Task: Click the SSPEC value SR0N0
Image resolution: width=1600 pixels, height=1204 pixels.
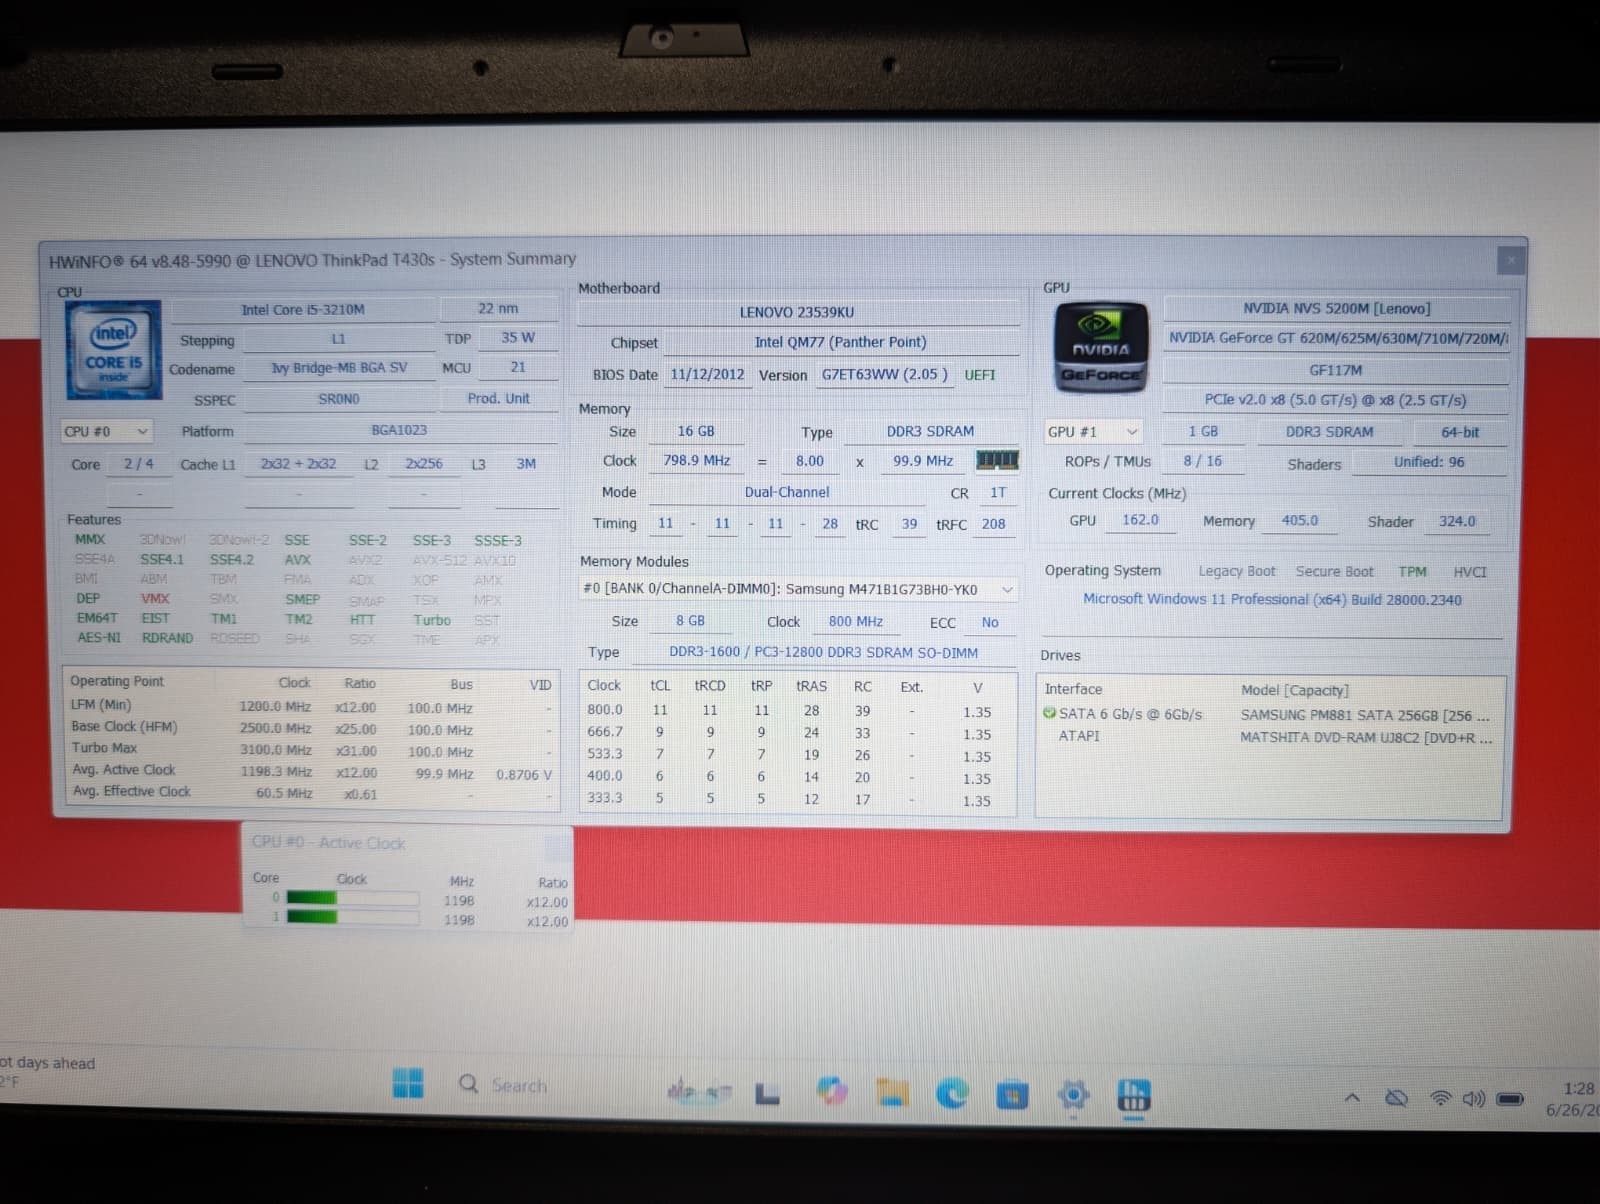Action: [339, 399]
